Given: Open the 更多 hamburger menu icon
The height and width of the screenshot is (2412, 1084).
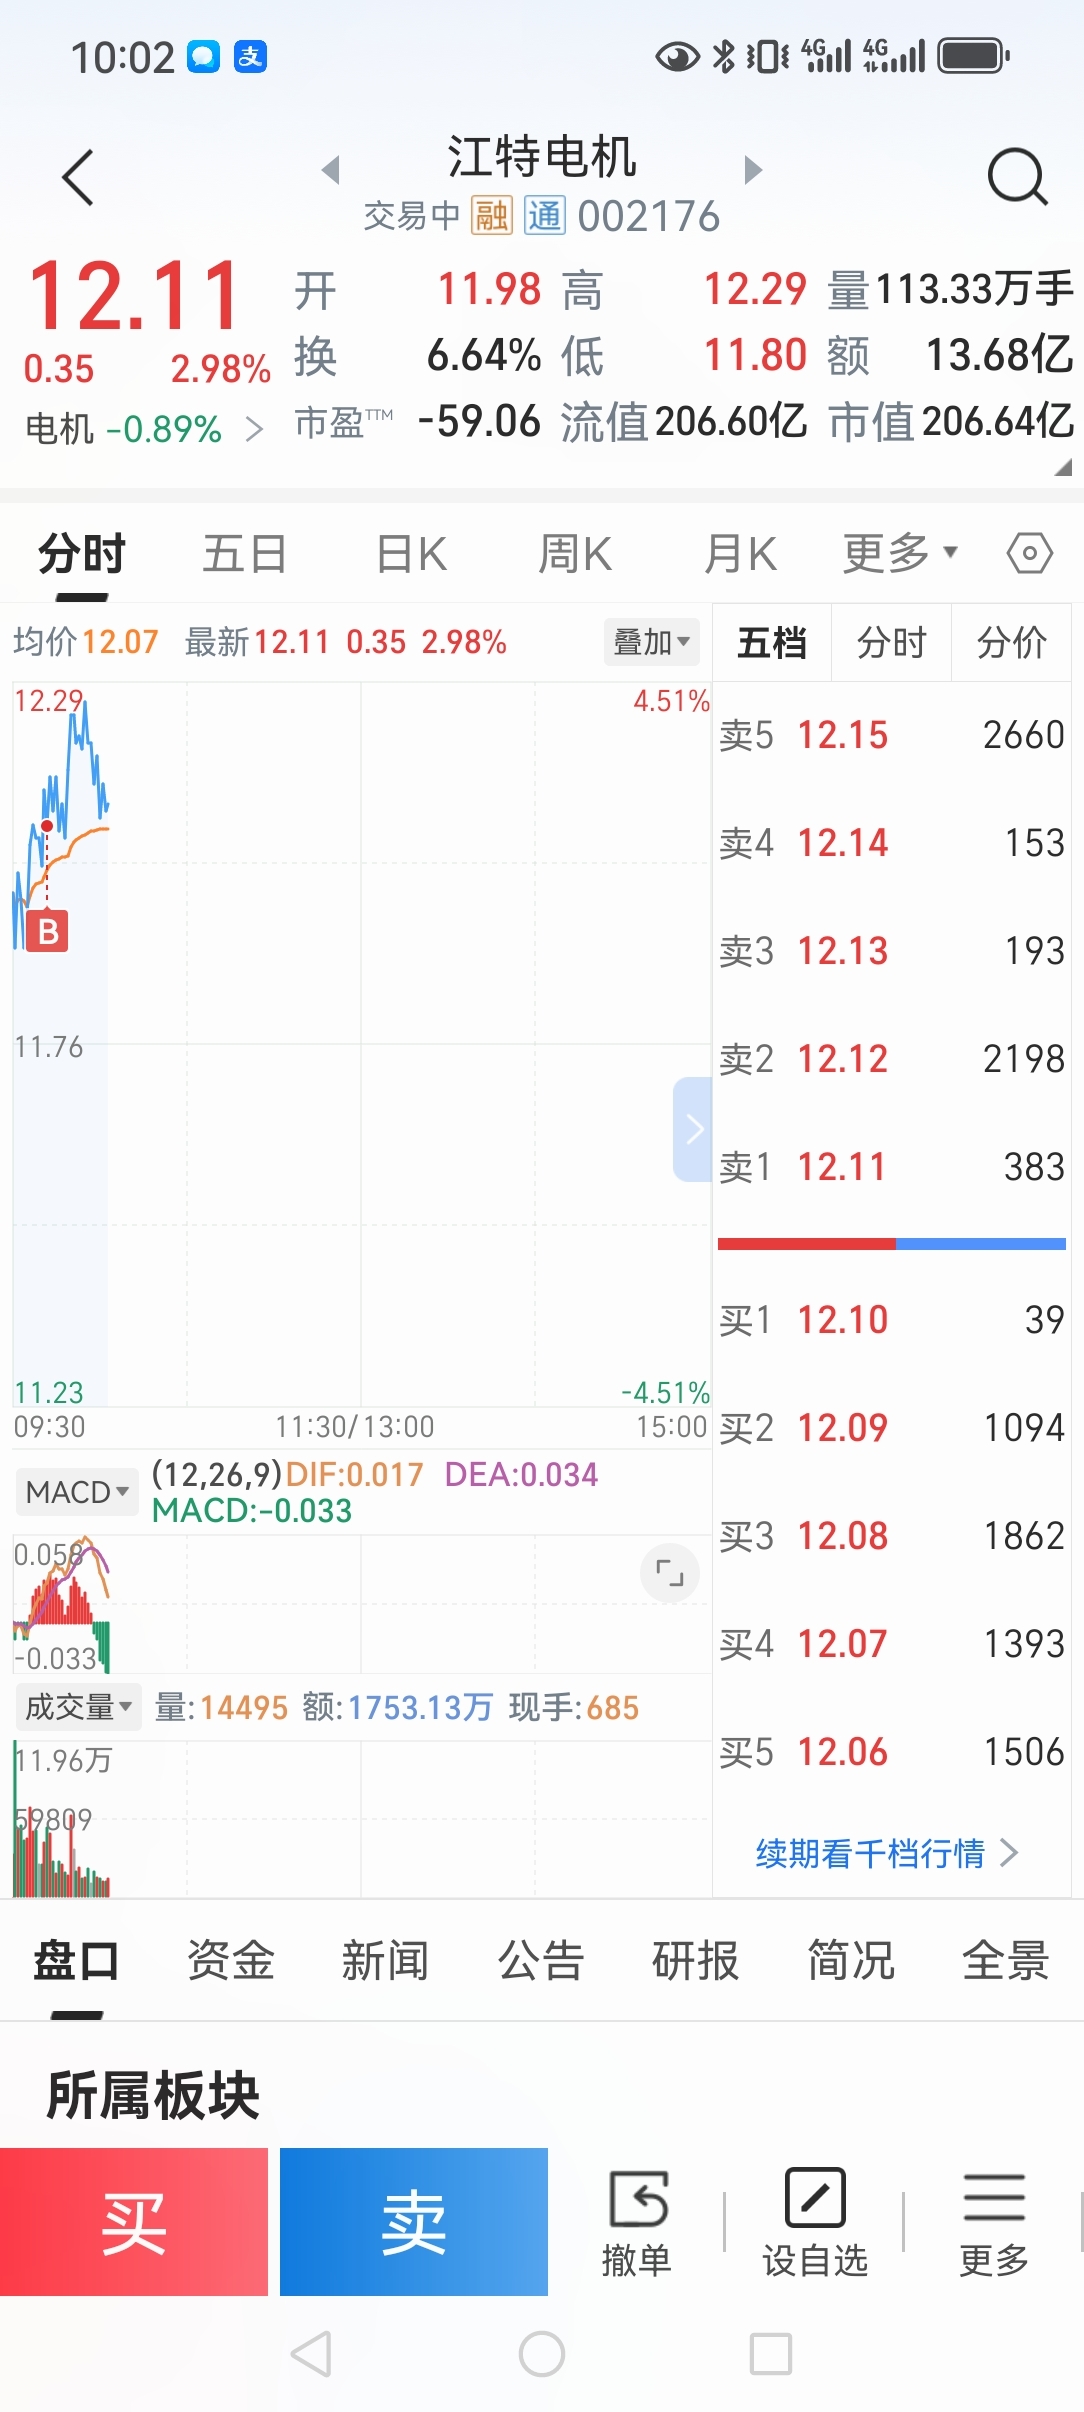Looking at the screenshot, I should pos(994,2222).
